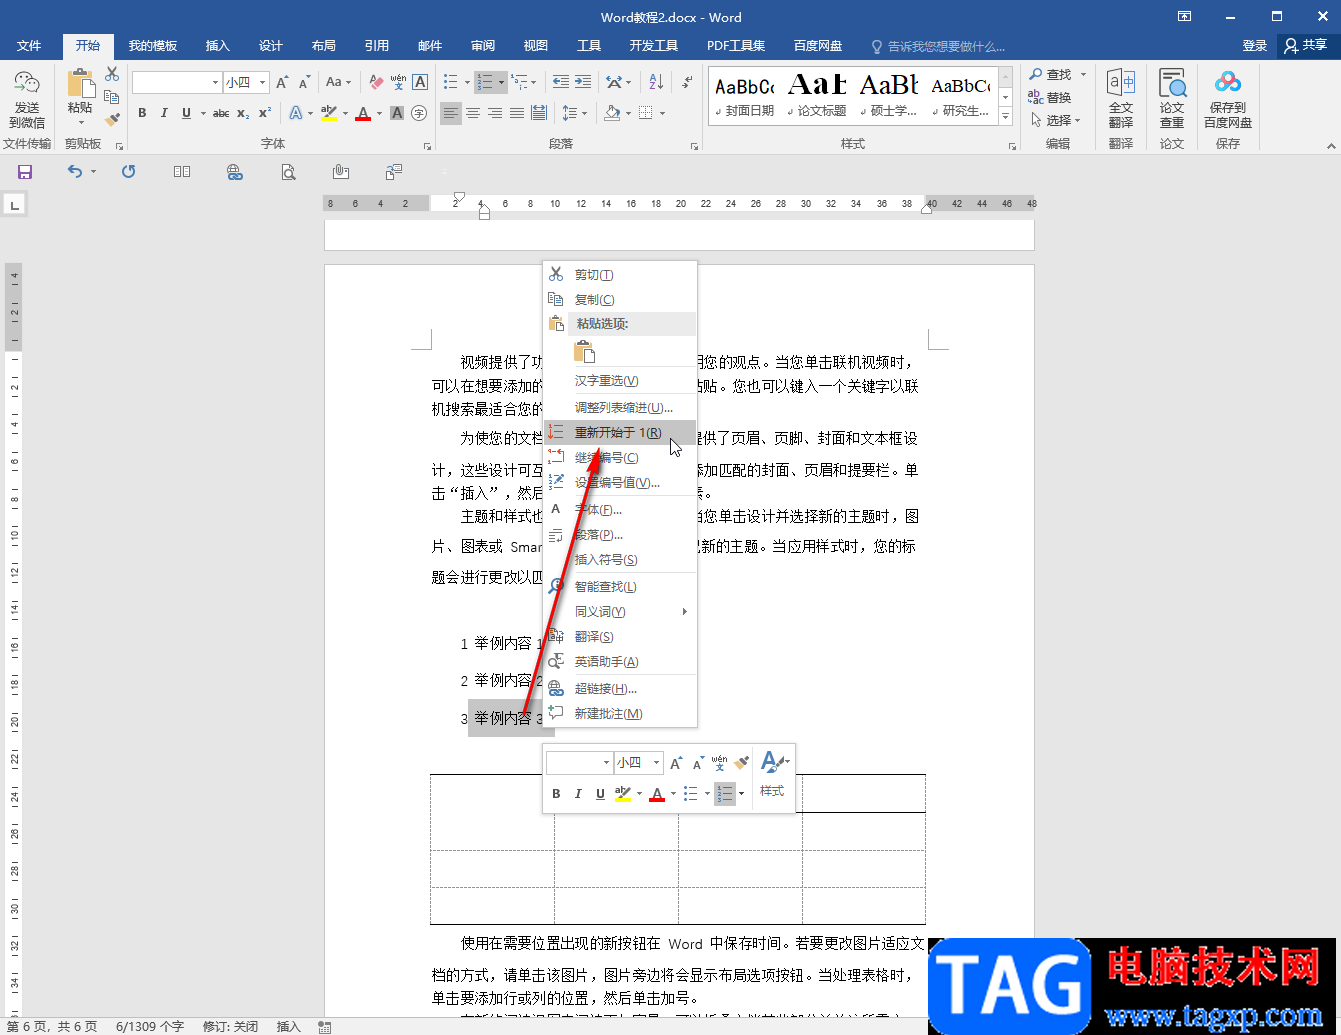Click the Enclose Characters circle icon
Viewport: 1341px width, 1035px height.
(419, 113)
